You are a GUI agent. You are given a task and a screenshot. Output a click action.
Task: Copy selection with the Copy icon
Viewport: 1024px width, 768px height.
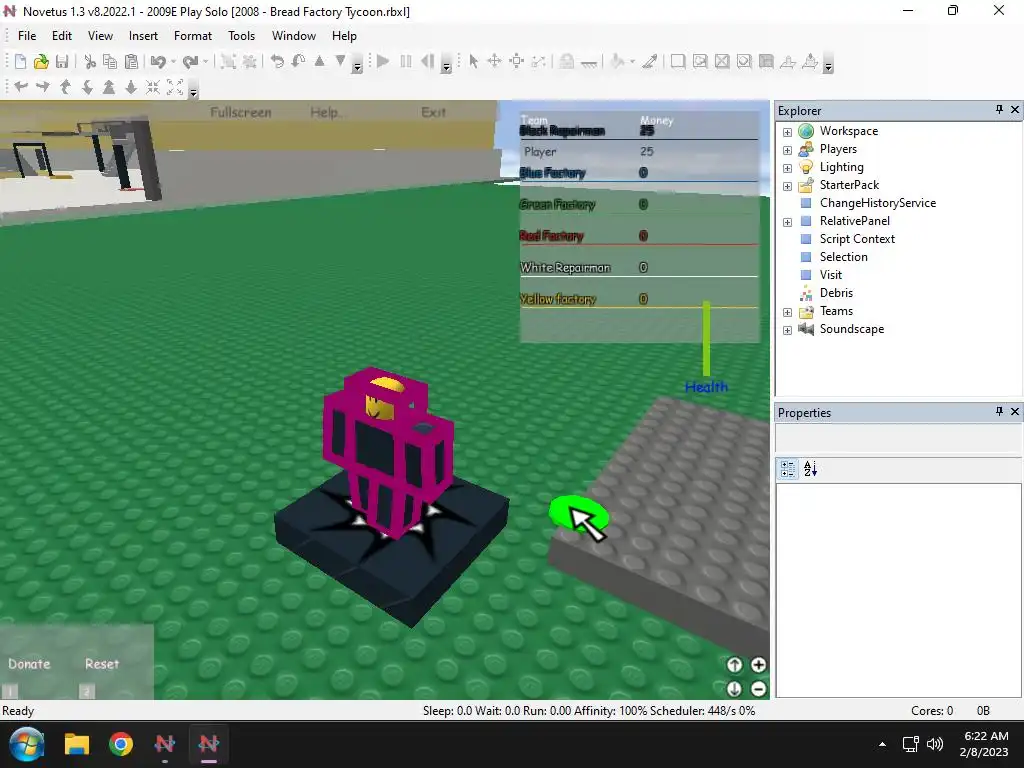pos(110,61)
